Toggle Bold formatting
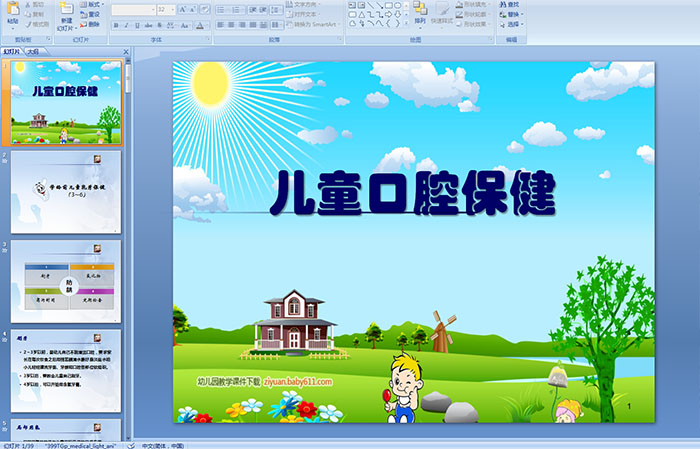Viewport: 700px width, 449px height. [x=116, y=25]
